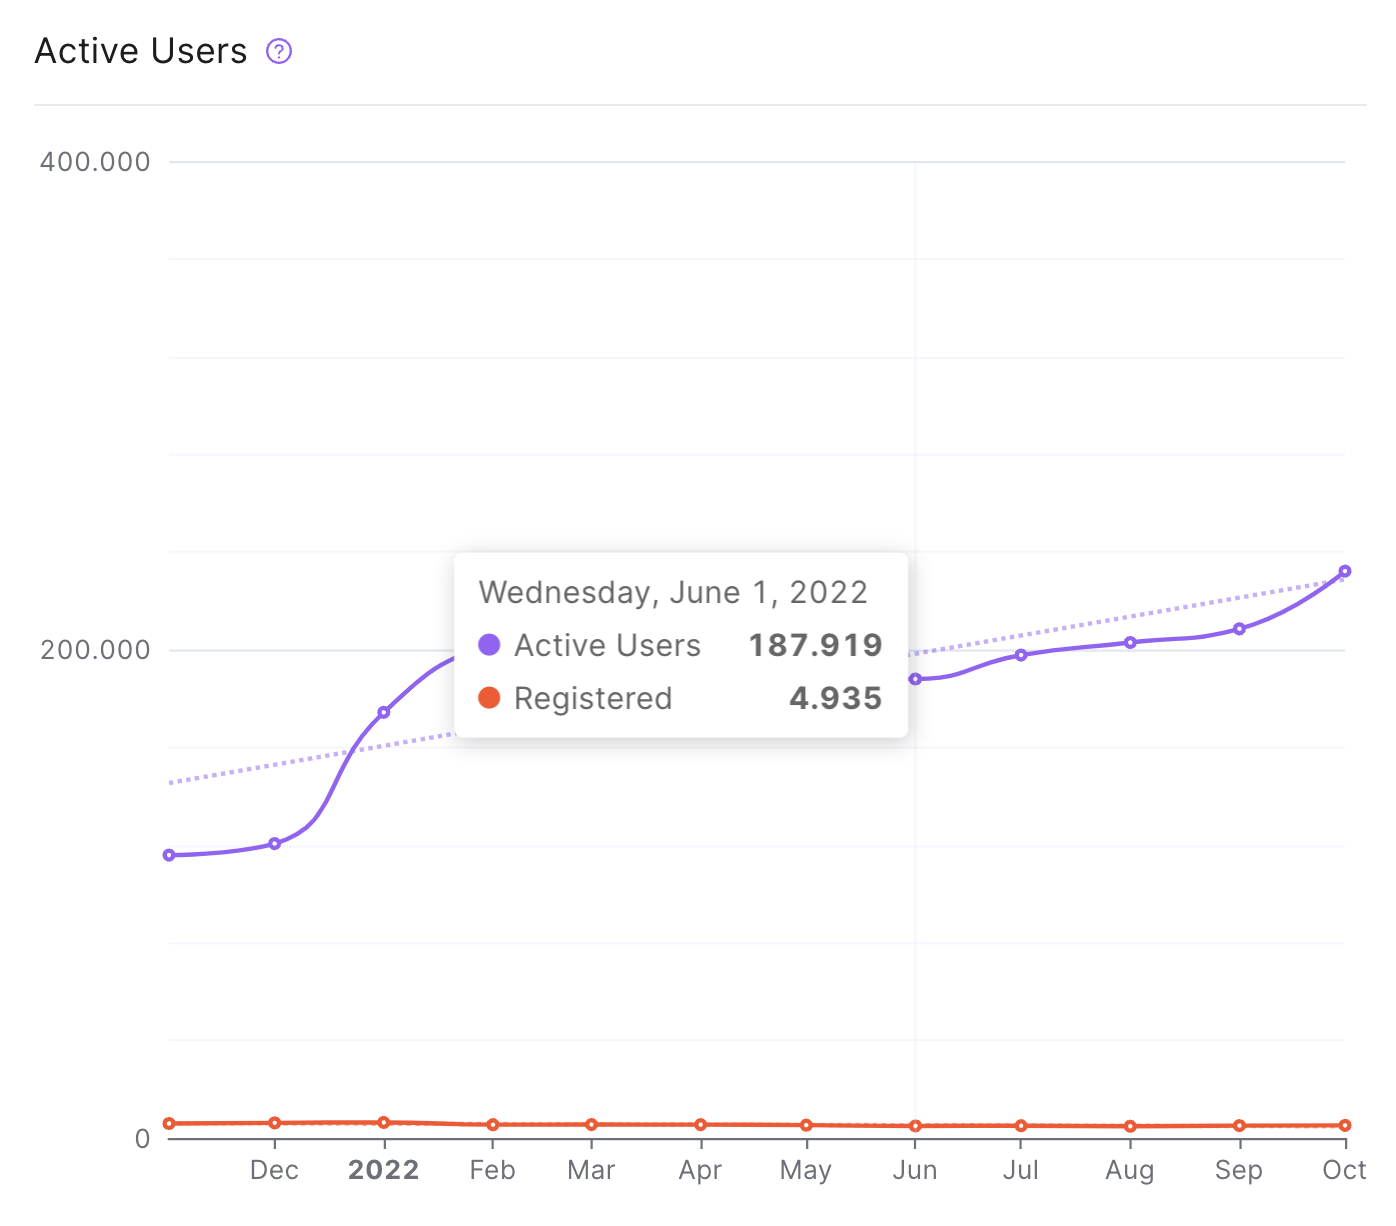Select the Active Users data point for Oct

[x=1345, y=572]
